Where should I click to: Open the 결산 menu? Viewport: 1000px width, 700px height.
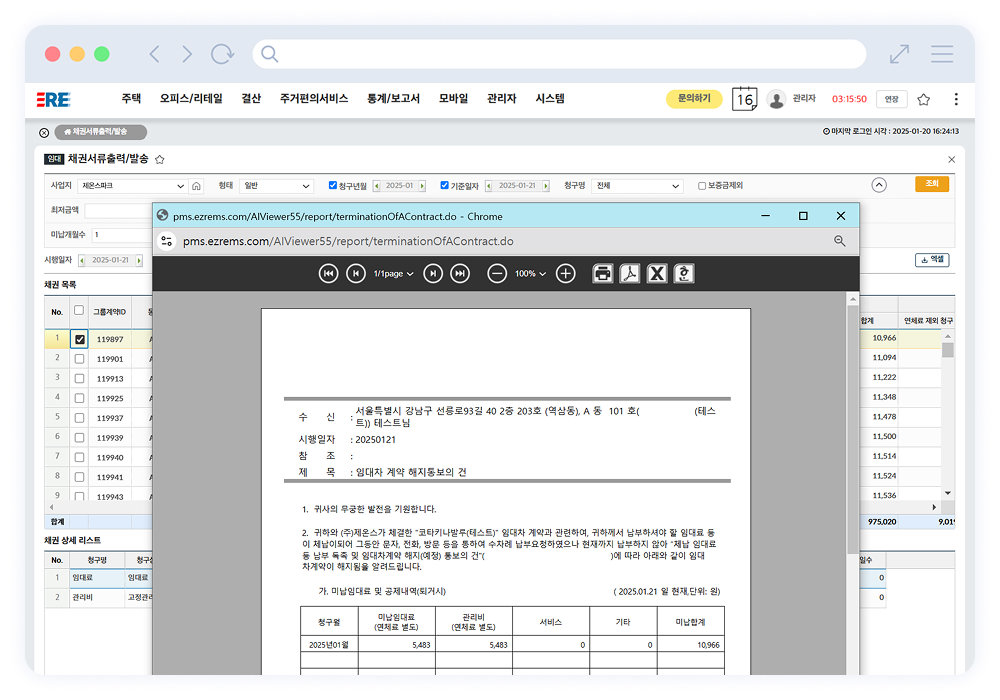click(x=251, y=99)
